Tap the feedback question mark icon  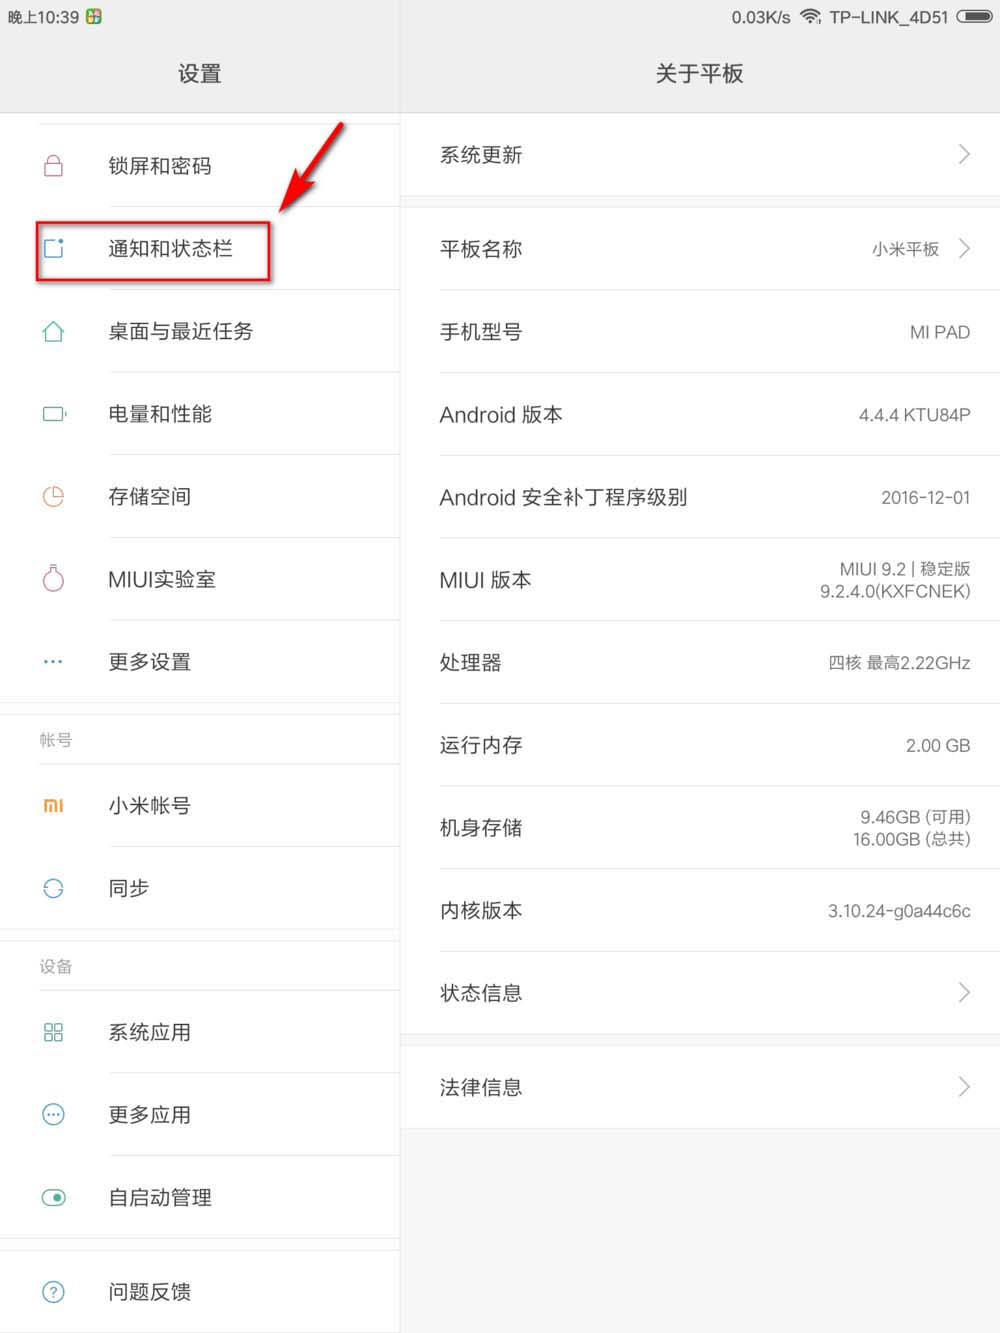pos(54,1292)
